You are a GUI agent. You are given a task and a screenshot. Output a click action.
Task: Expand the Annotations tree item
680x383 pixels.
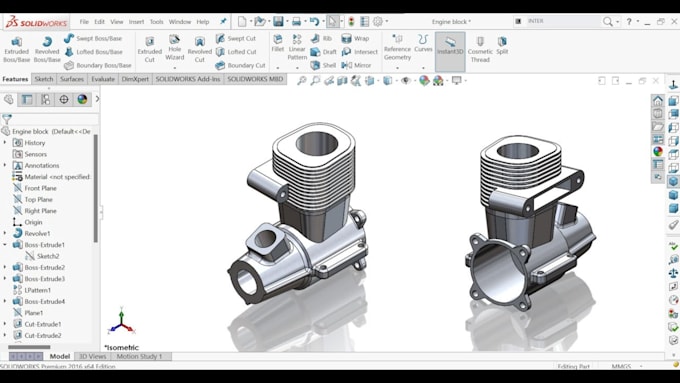tap(5, 165)
